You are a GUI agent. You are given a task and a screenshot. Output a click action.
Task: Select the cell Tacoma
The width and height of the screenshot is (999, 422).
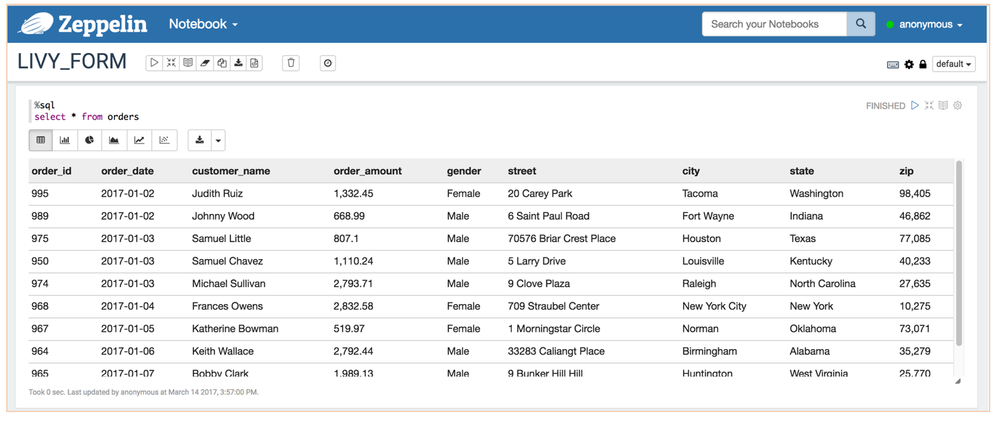pyautogui.click(x=700, y=193)
